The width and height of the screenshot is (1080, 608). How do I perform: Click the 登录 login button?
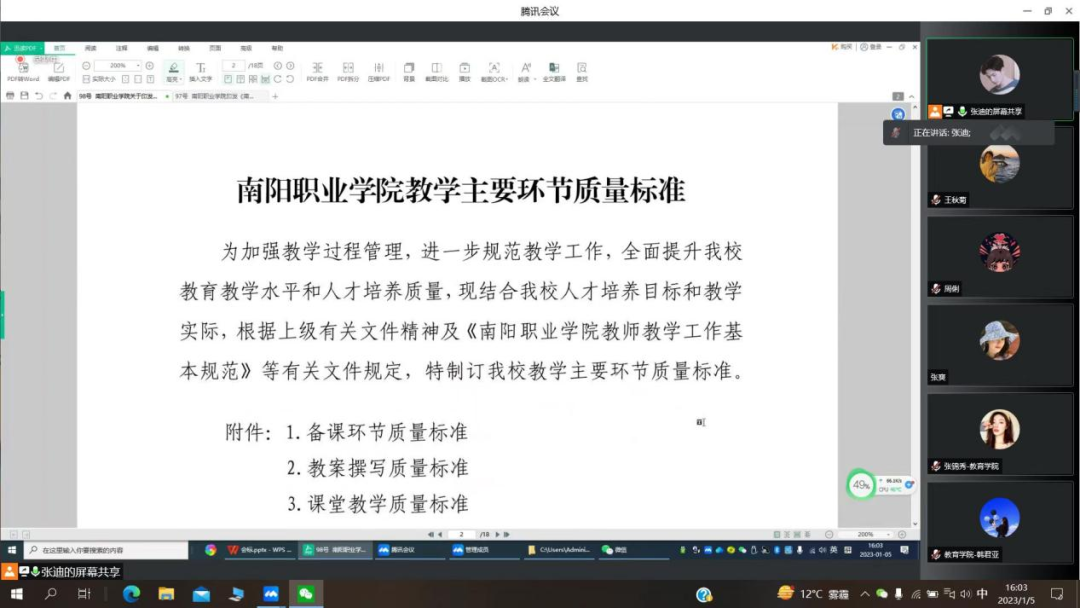click(873, 47)
